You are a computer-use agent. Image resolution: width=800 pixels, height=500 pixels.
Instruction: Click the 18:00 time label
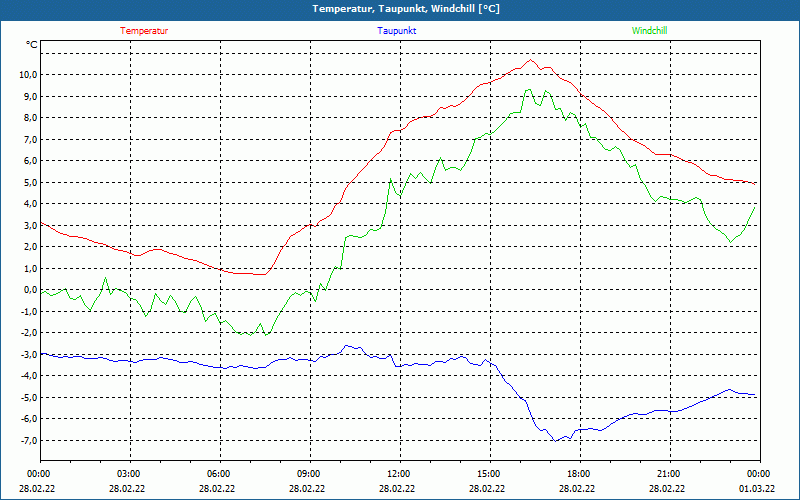(580, 474)
